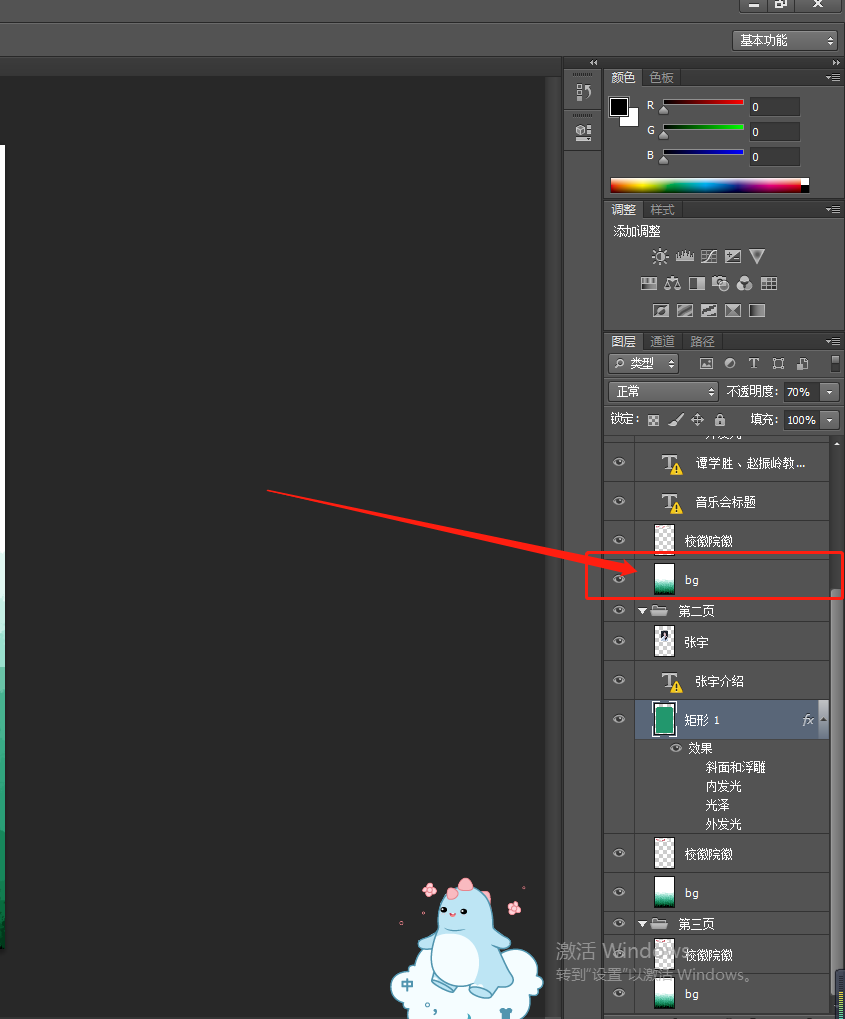Open the 类型 layer filter dropdown
845x1019 pixels.
(x=644, y=363)
